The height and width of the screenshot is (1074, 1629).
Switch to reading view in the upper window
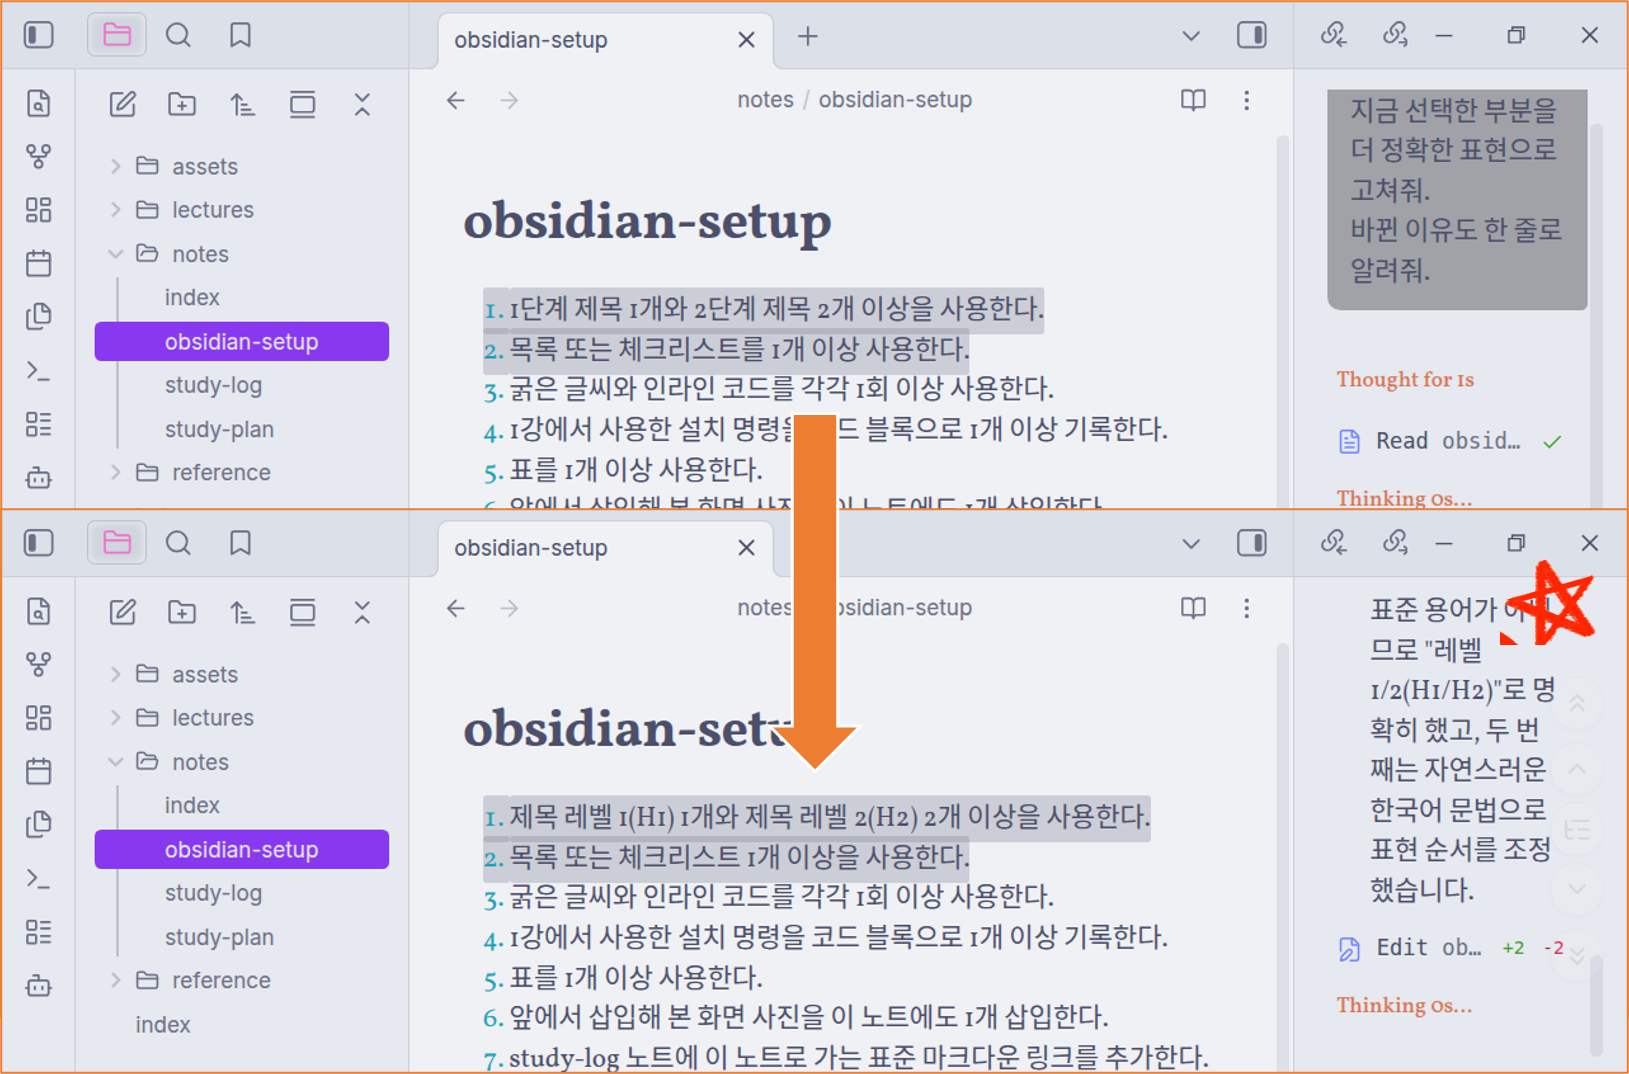(1193, 100)
